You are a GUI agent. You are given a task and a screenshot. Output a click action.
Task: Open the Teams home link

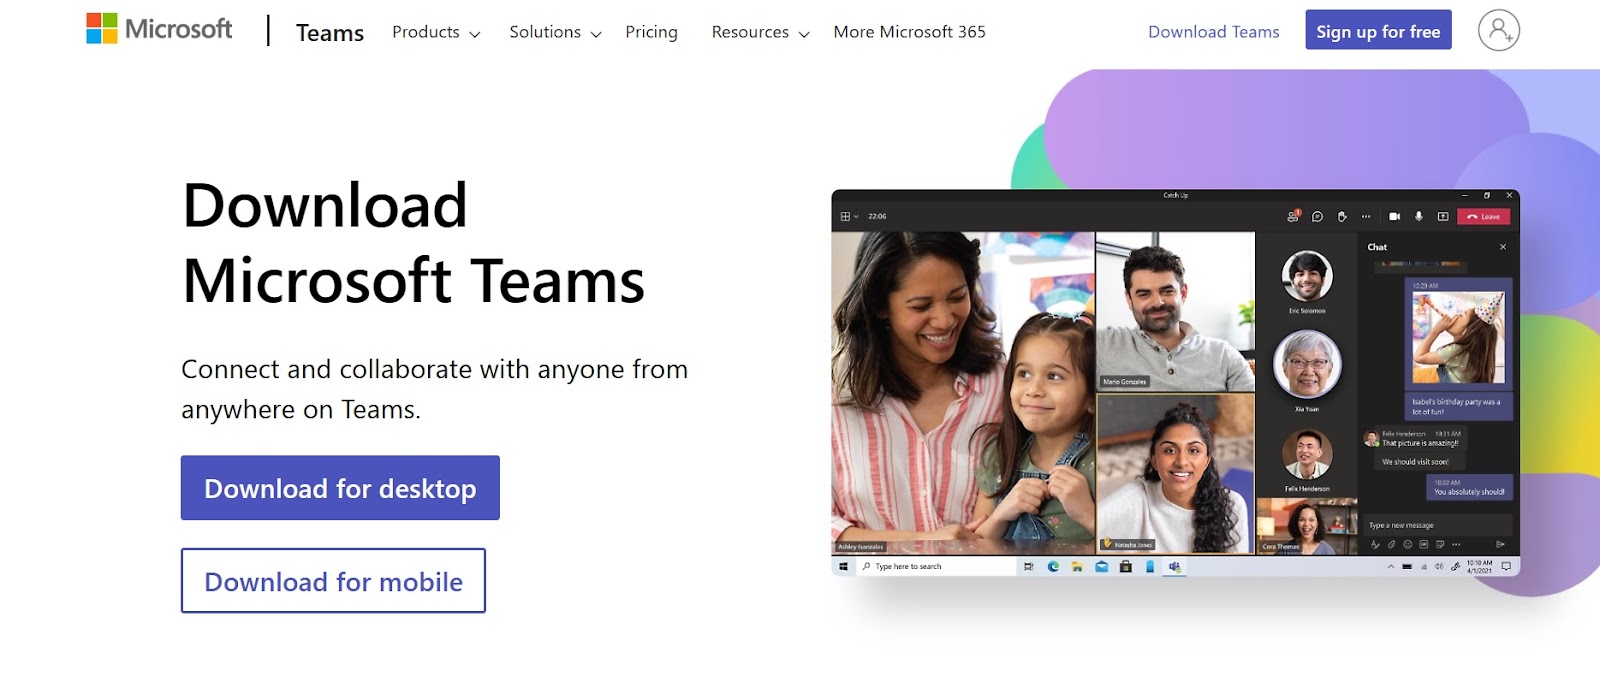click(330, 33)
